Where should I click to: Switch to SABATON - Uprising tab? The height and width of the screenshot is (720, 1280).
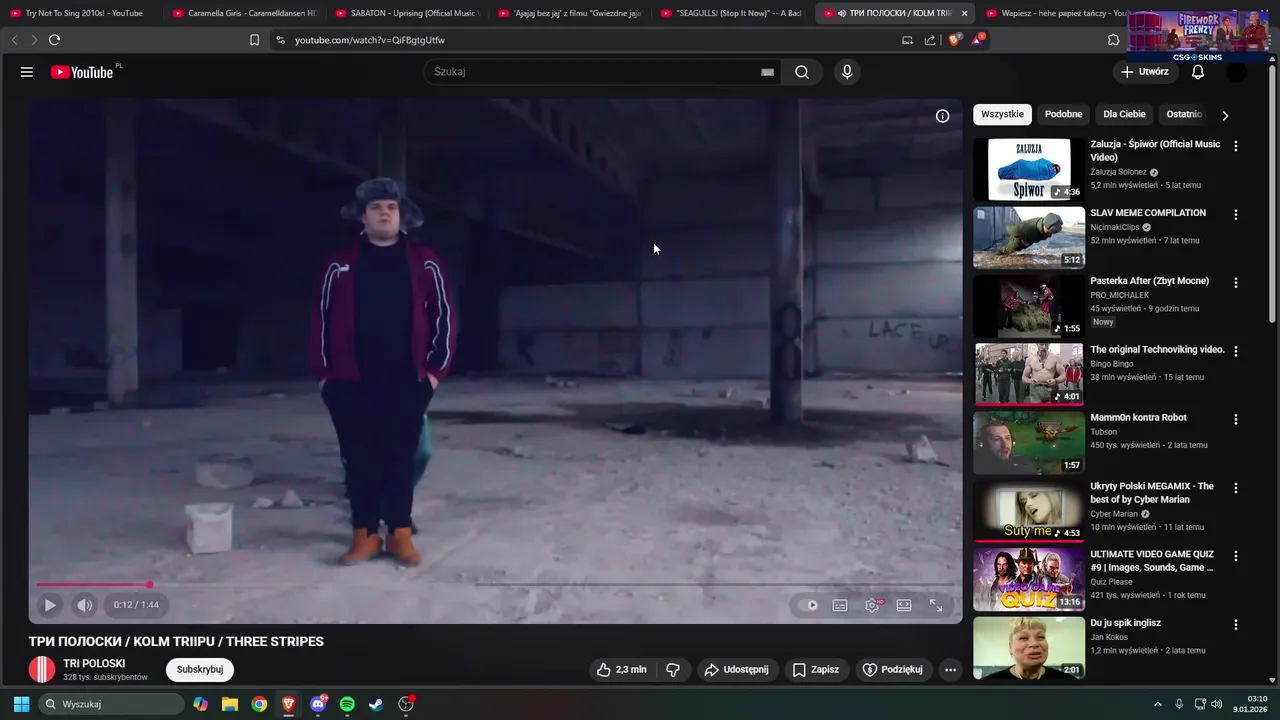point(406,13)
